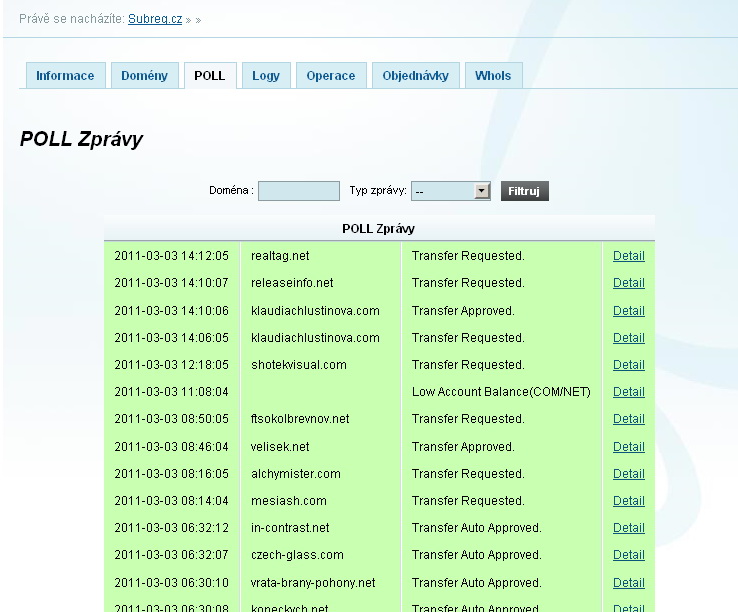Click the Subreg.cz breadcrumb link
This screenshot has height=612, width=738.
pyautogui.click(x=155, y=19)
